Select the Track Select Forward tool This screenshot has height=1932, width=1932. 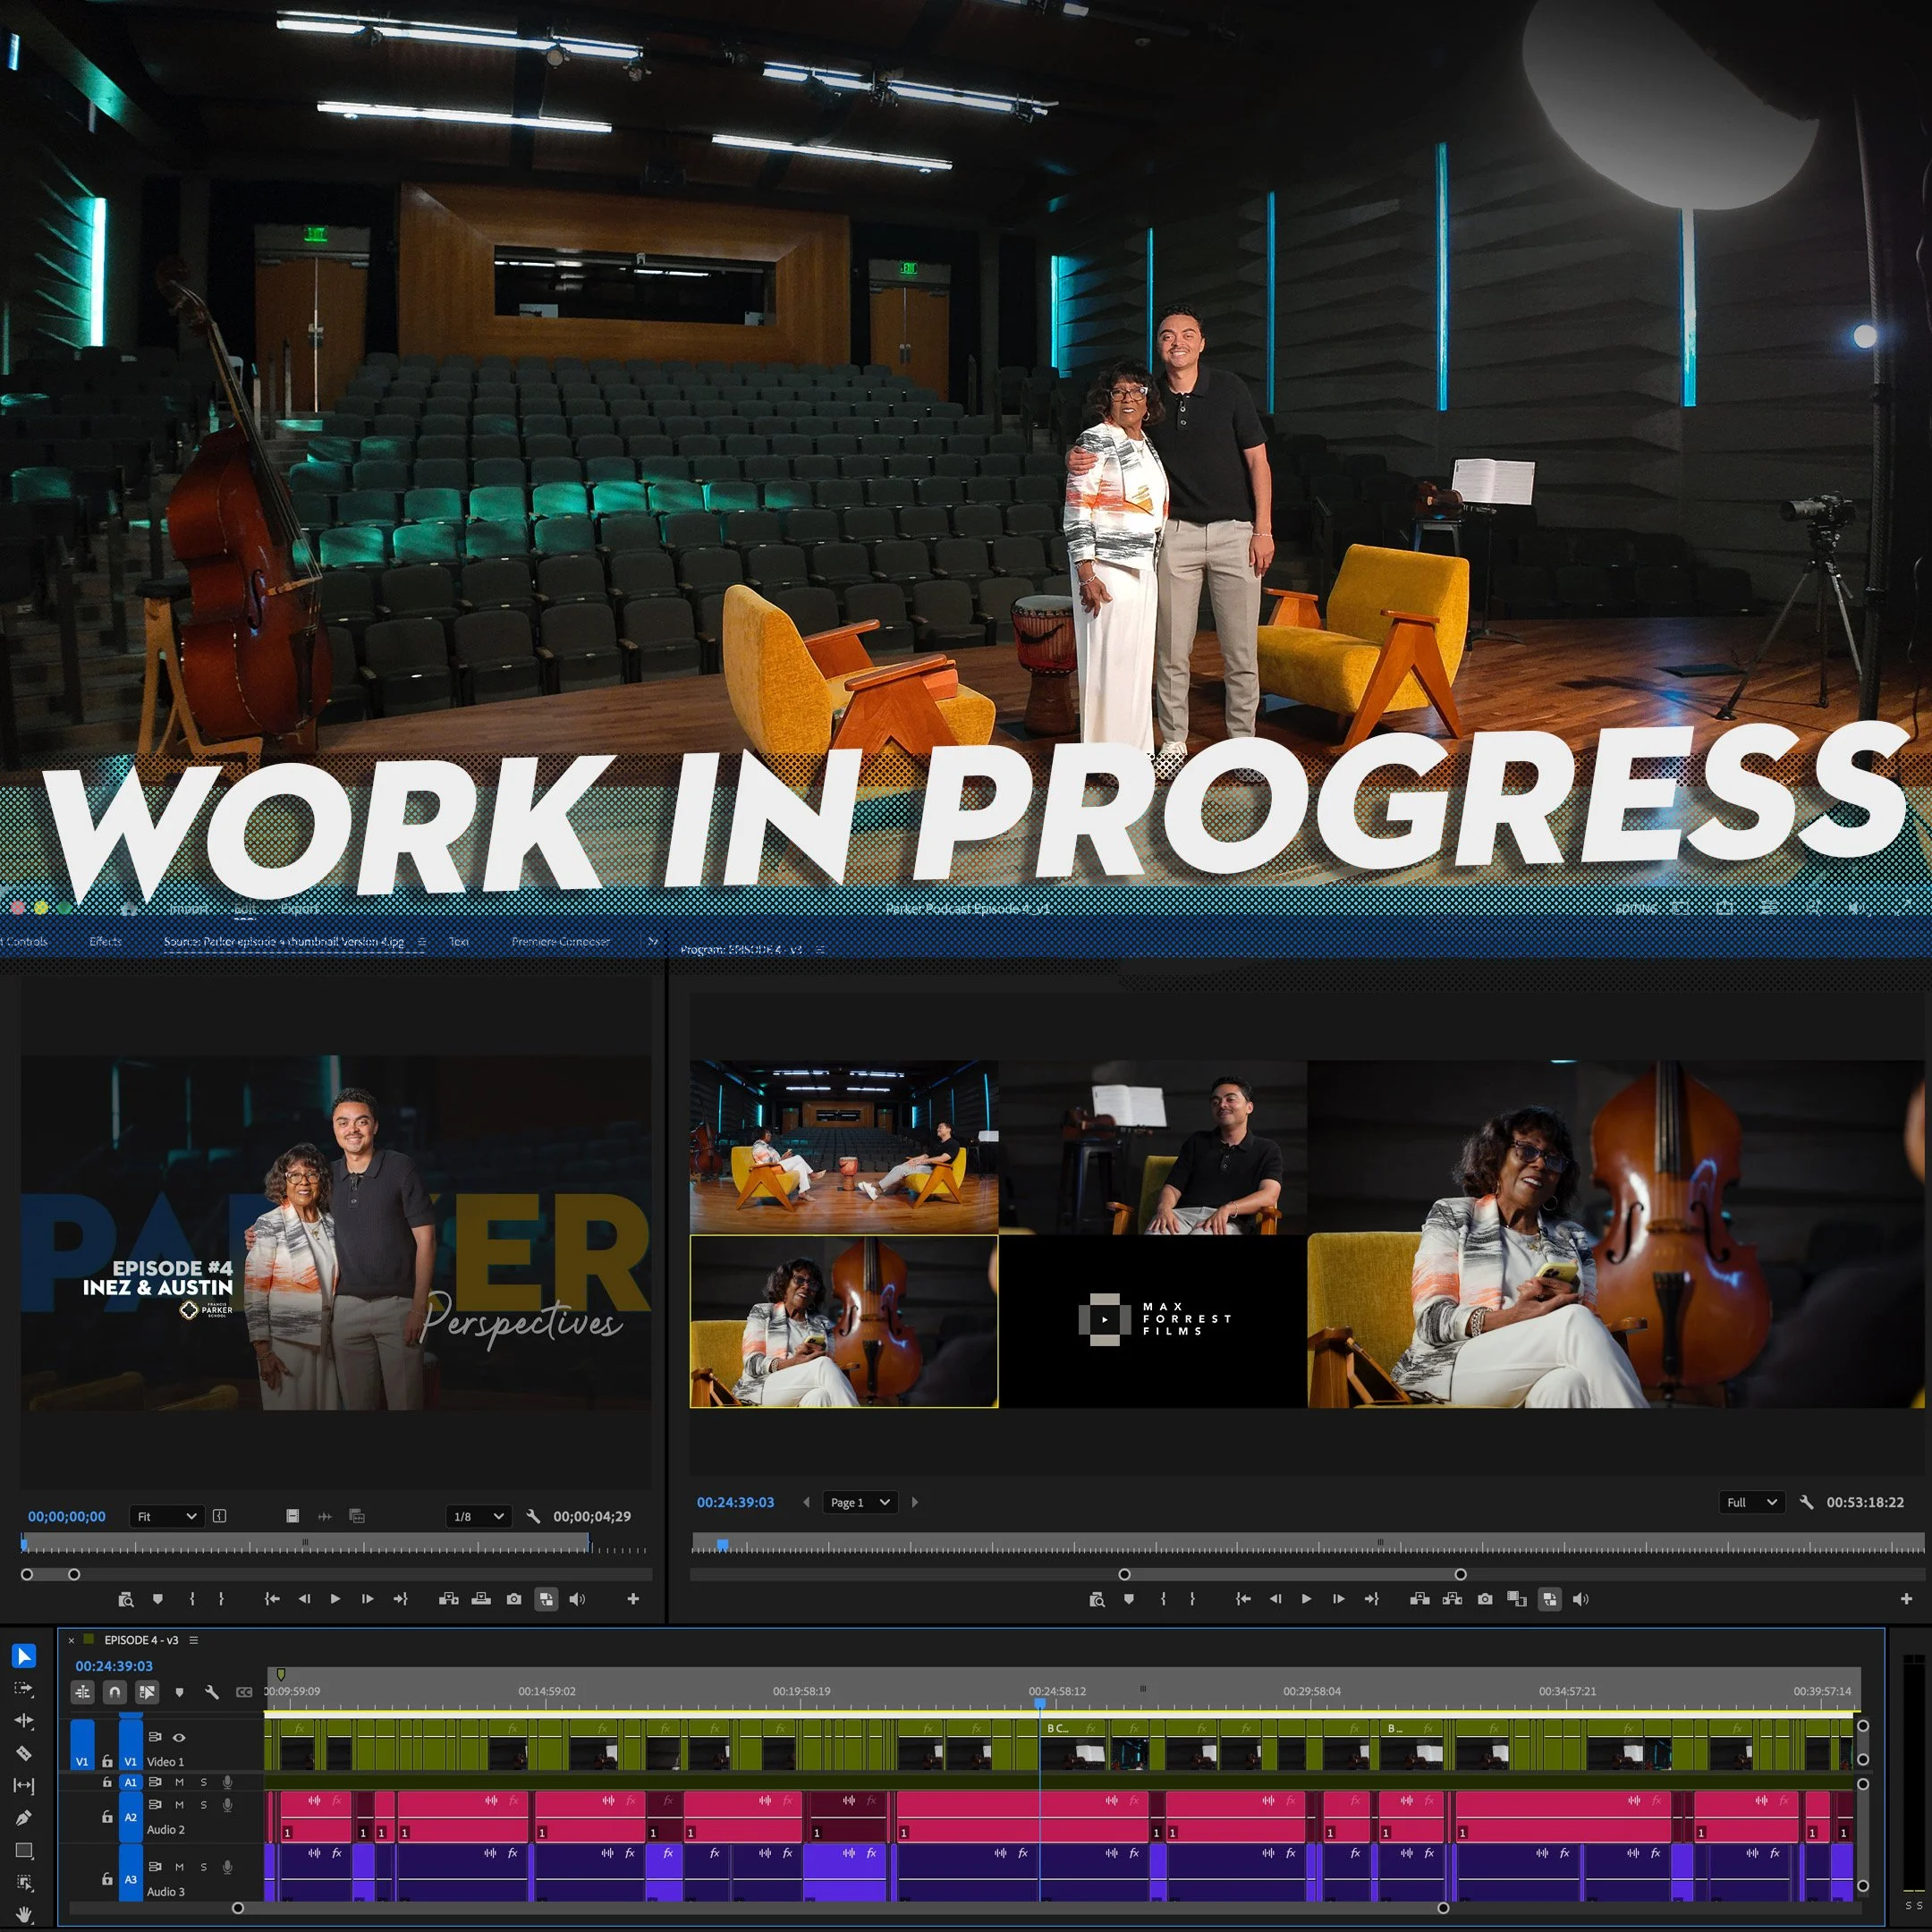24,1689
